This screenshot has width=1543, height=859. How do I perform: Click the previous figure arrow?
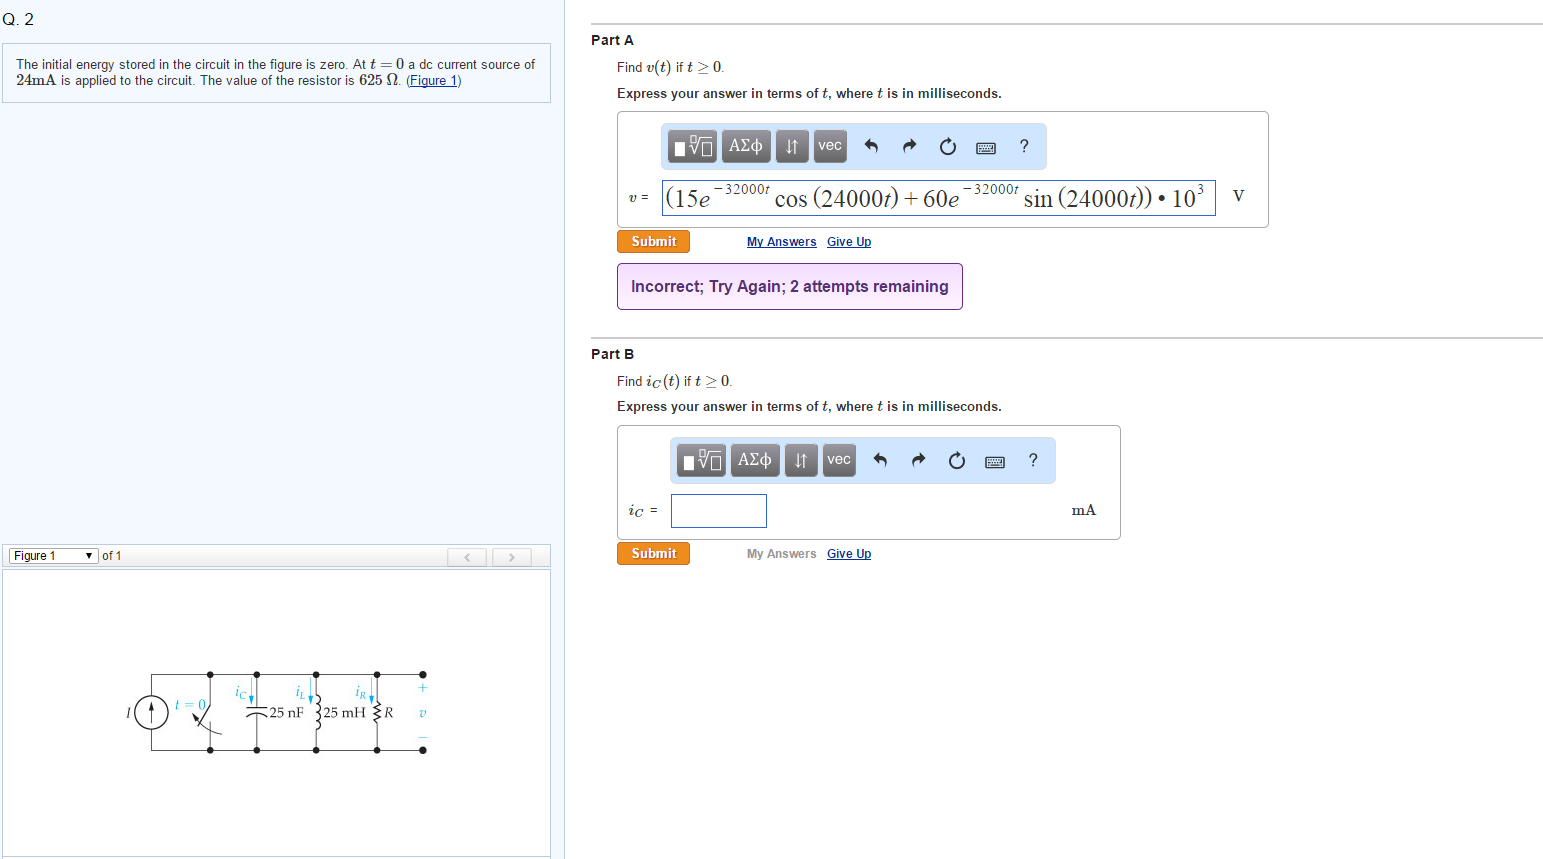pos(467,556)
